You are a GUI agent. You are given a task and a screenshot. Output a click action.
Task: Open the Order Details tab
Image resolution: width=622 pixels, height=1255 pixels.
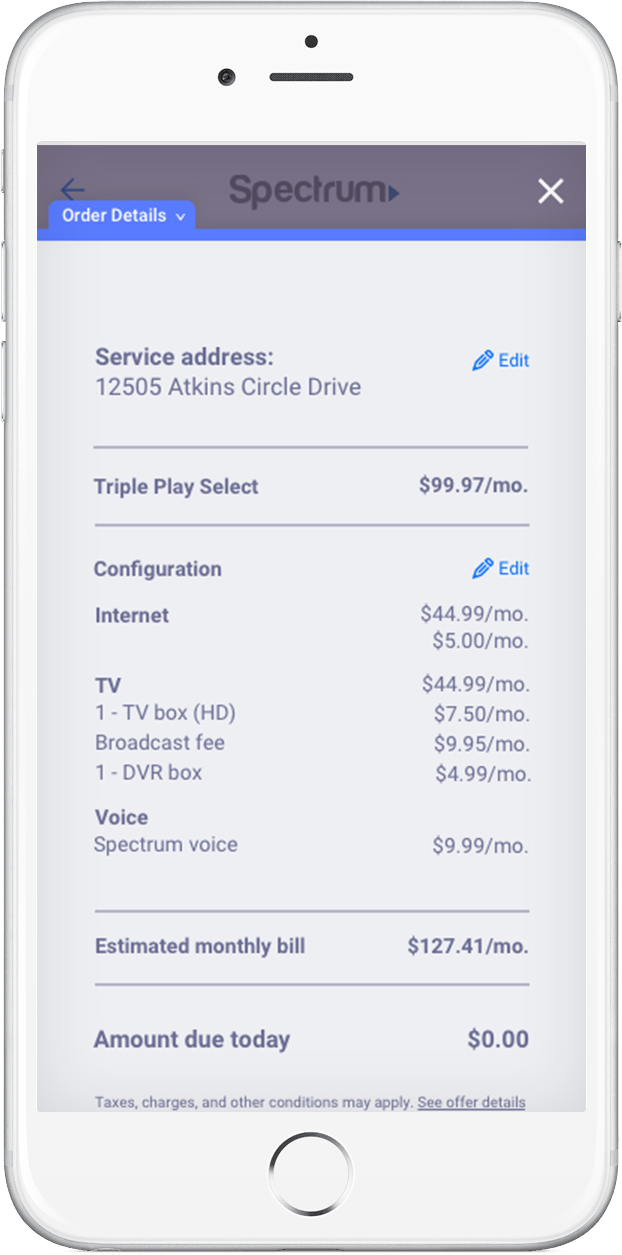(114, 215)
